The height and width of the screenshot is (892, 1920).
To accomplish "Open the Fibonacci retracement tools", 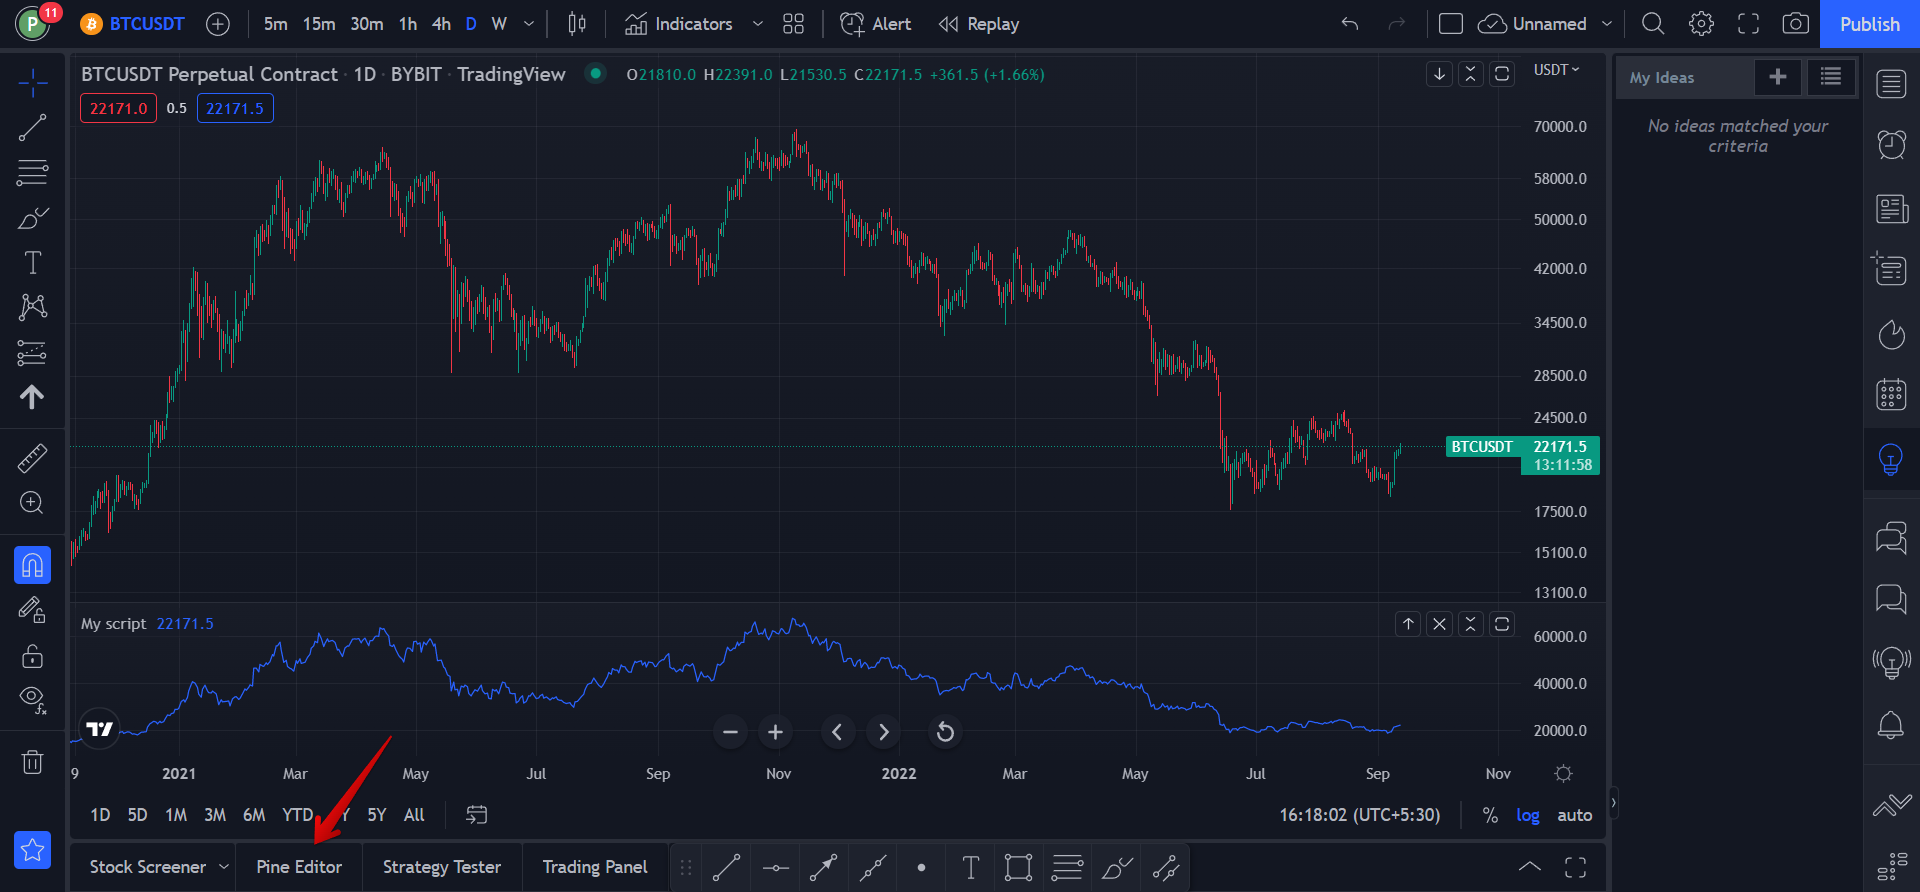I will [33, 173].
